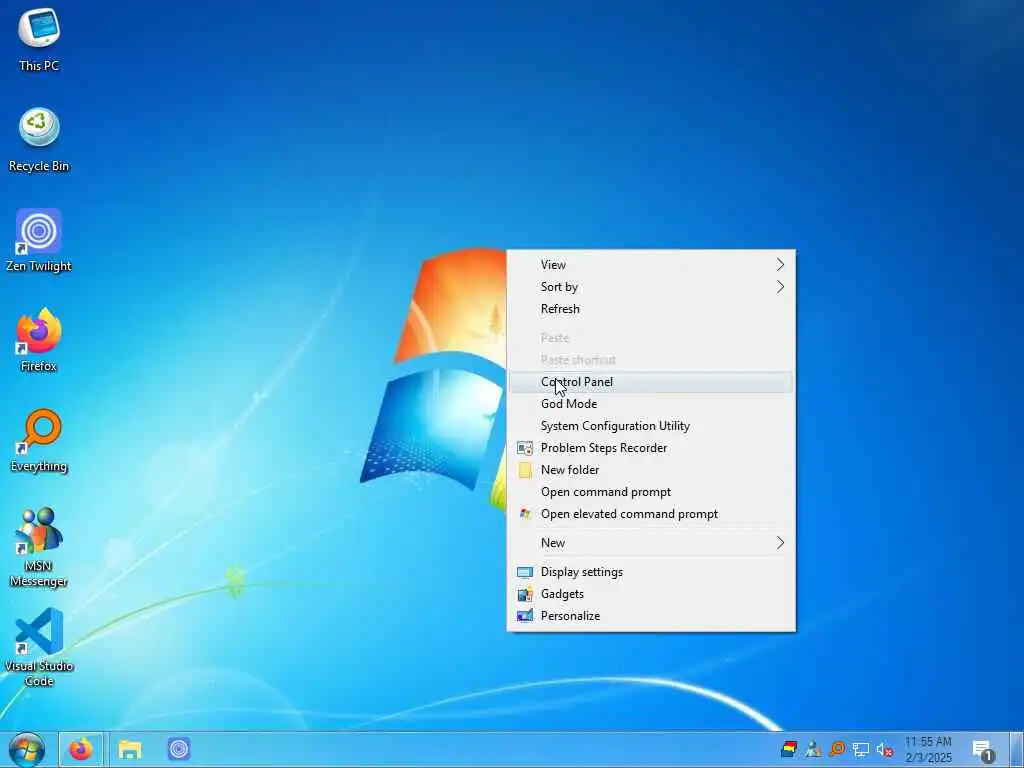Select the Recycle Bin desktop icon
The image size is (1024, 768).
coord(39,139)
